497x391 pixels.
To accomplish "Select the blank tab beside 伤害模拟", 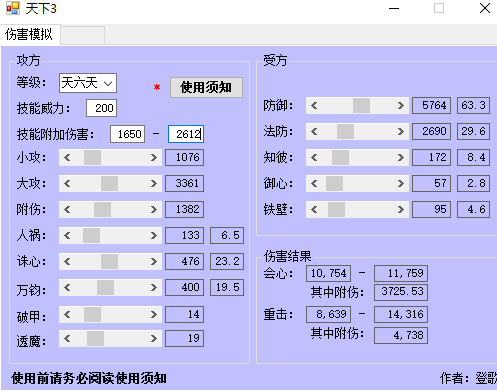I will coord(83,35).
